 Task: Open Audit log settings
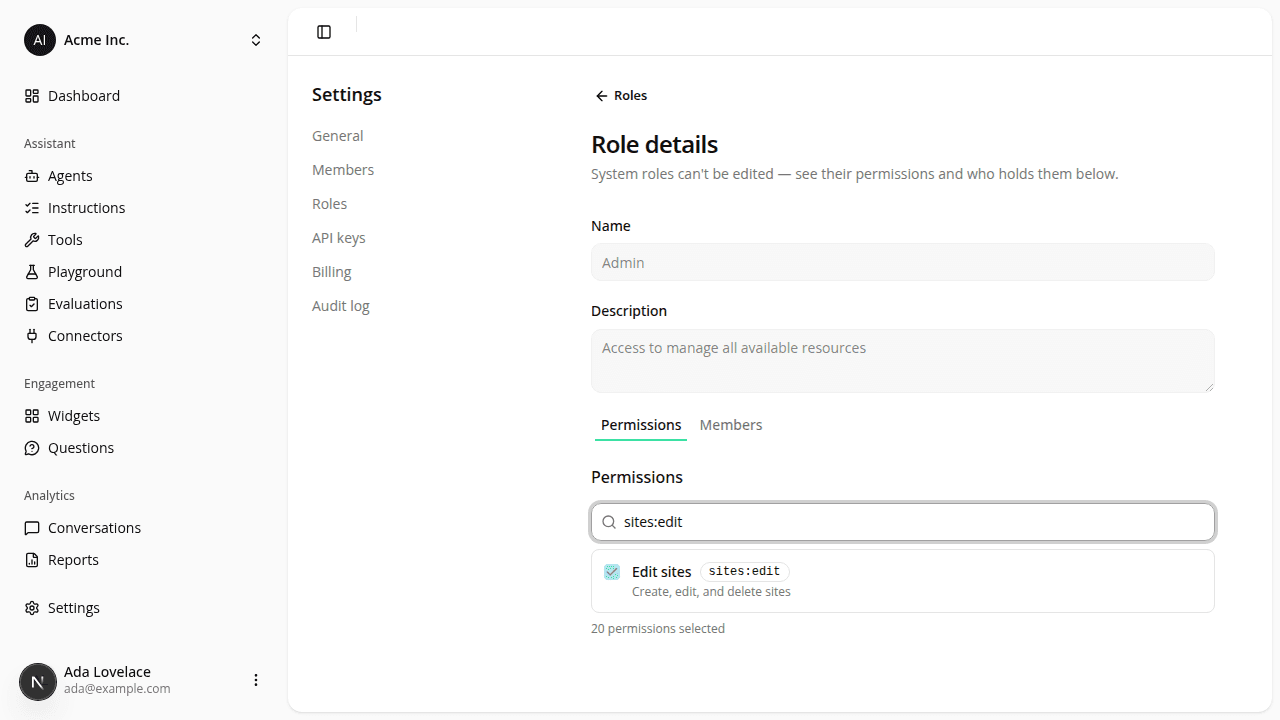pyautogui.click(x=341, y=306)
